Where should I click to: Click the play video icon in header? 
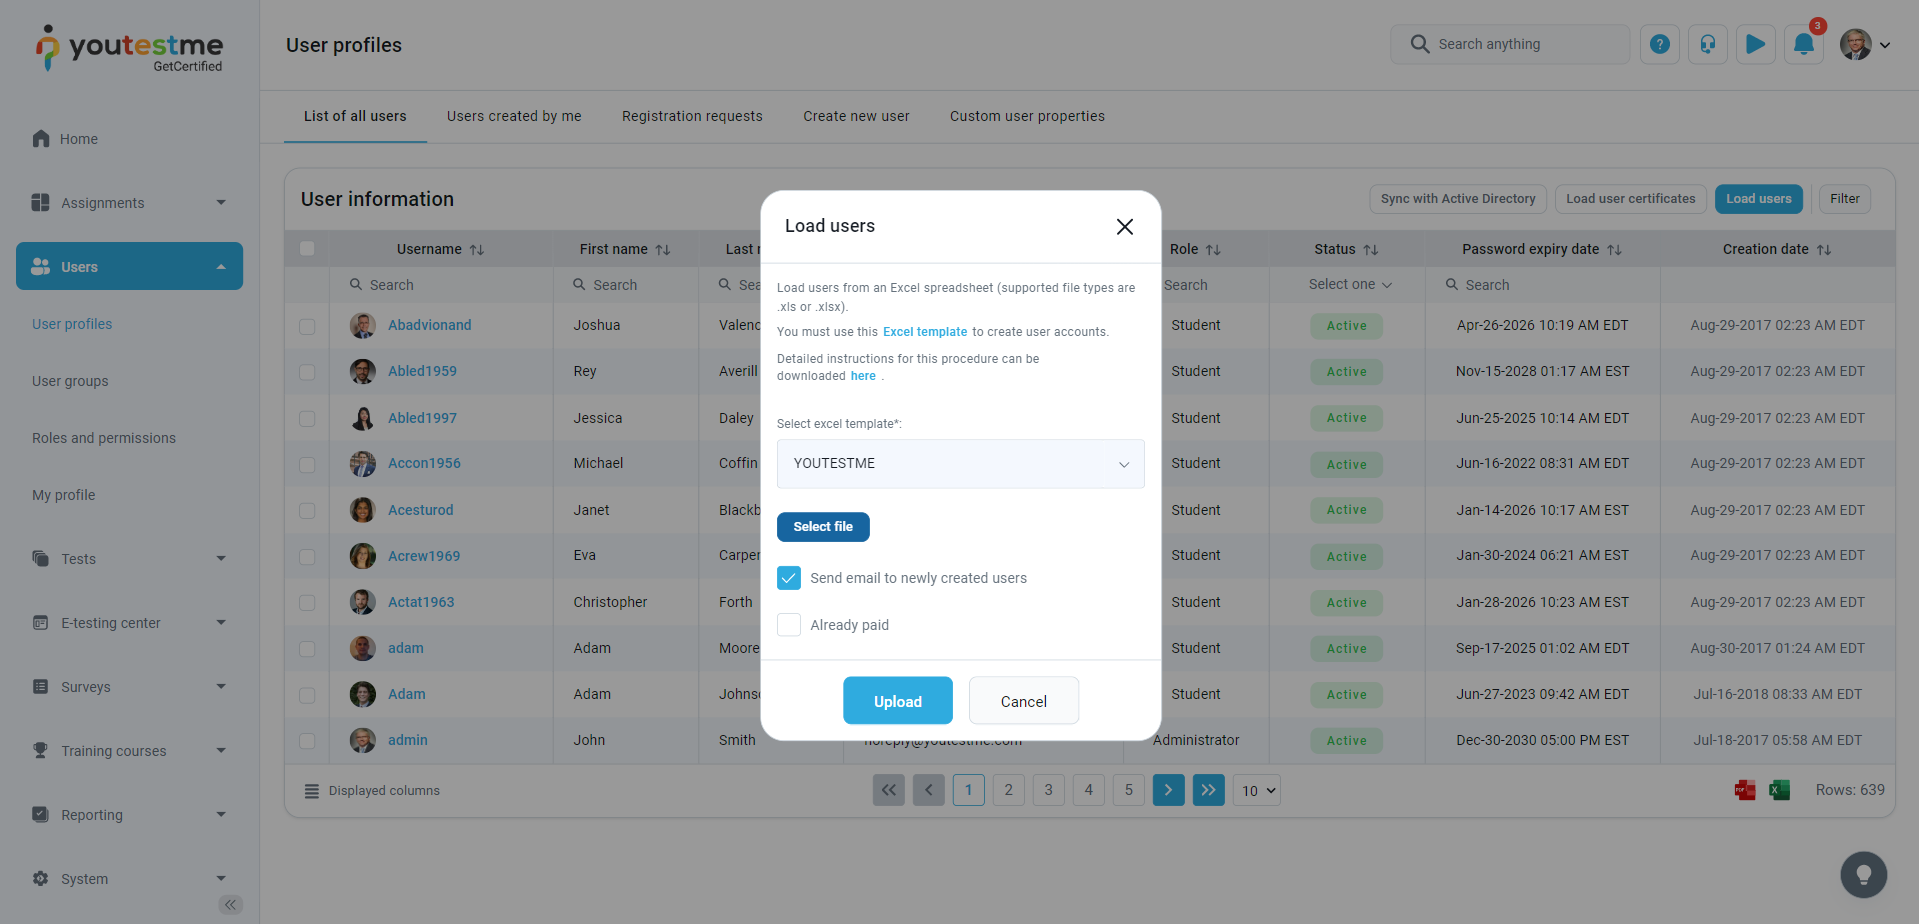(x=1755, y=44)
